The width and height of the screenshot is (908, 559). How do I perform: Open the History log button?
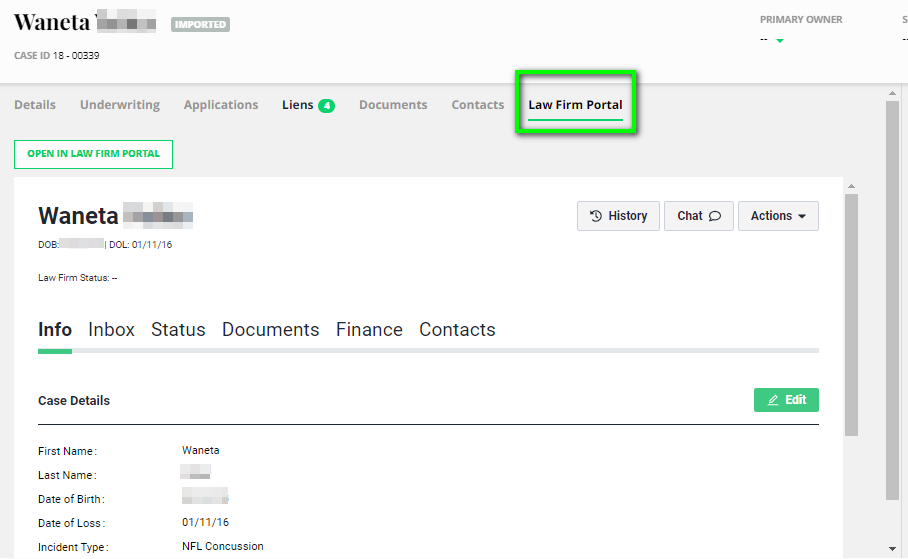tap(618, 216)
